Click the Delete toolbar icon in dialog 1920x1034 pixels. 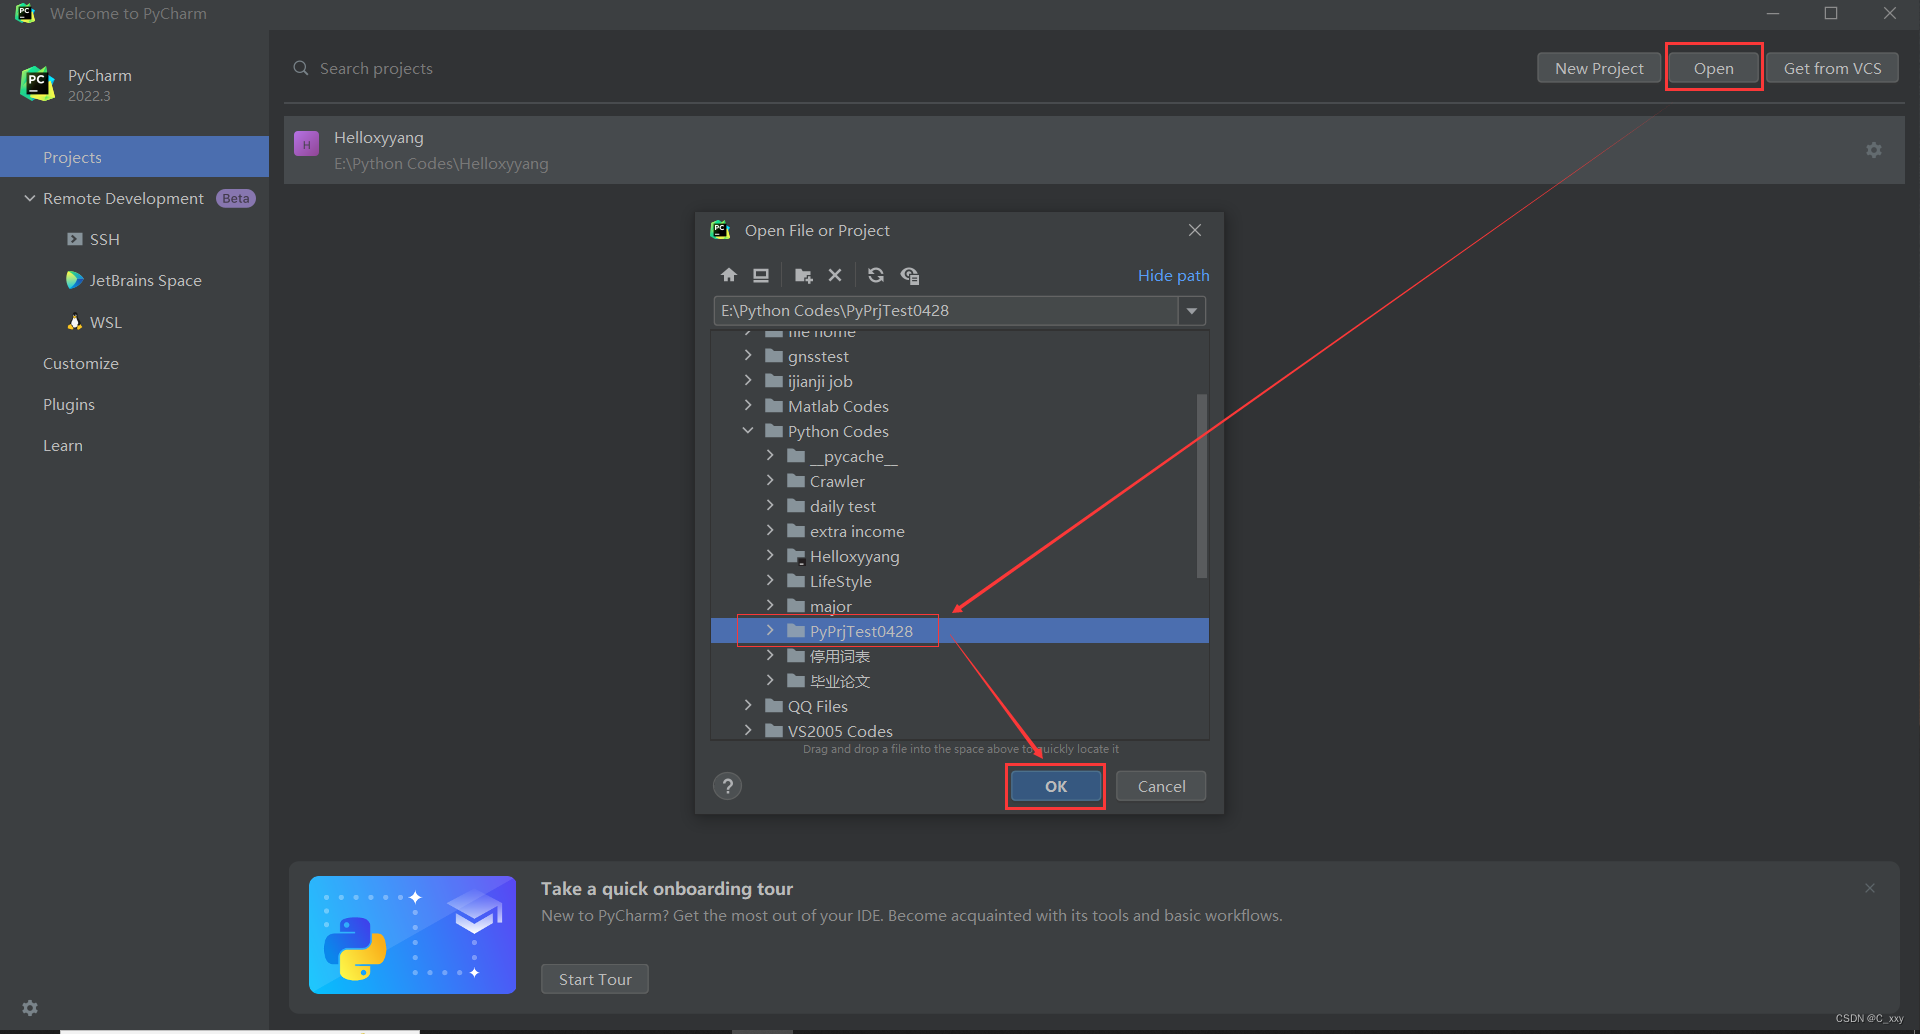(x=835, y=275)
